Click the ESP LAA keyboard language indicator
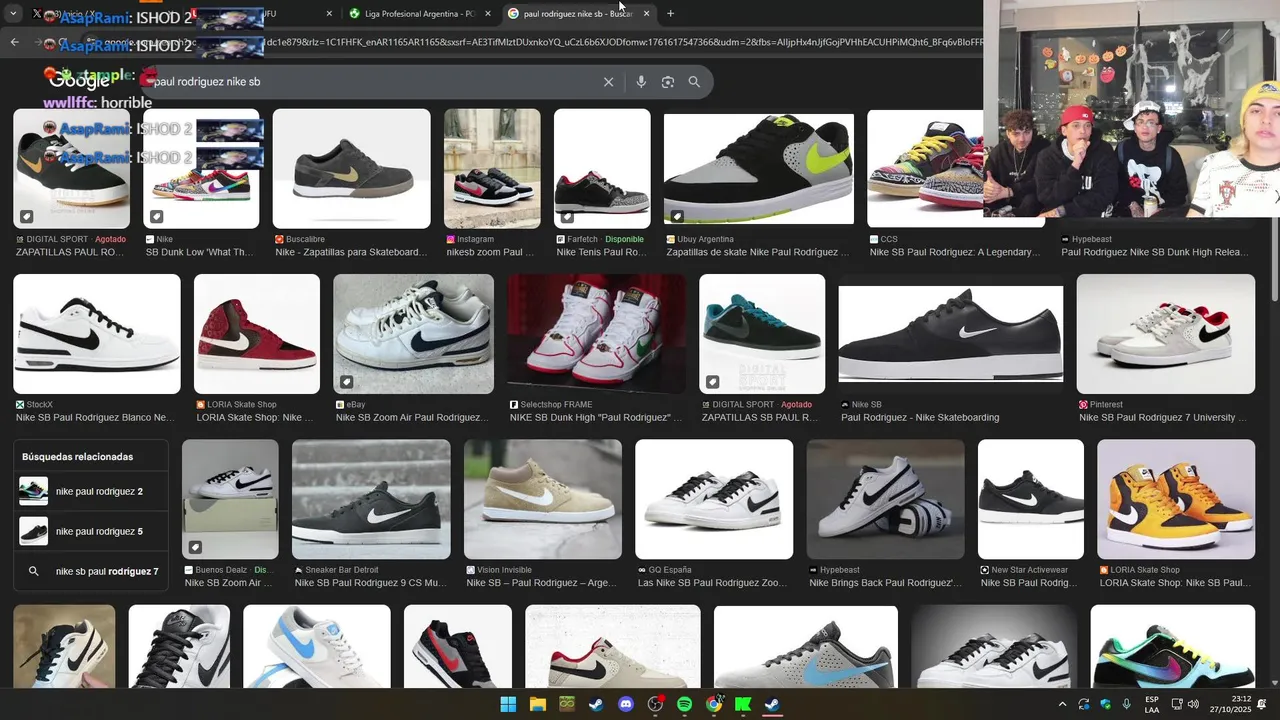This screenshot has width=1280, height=720. pos(1152,704)
